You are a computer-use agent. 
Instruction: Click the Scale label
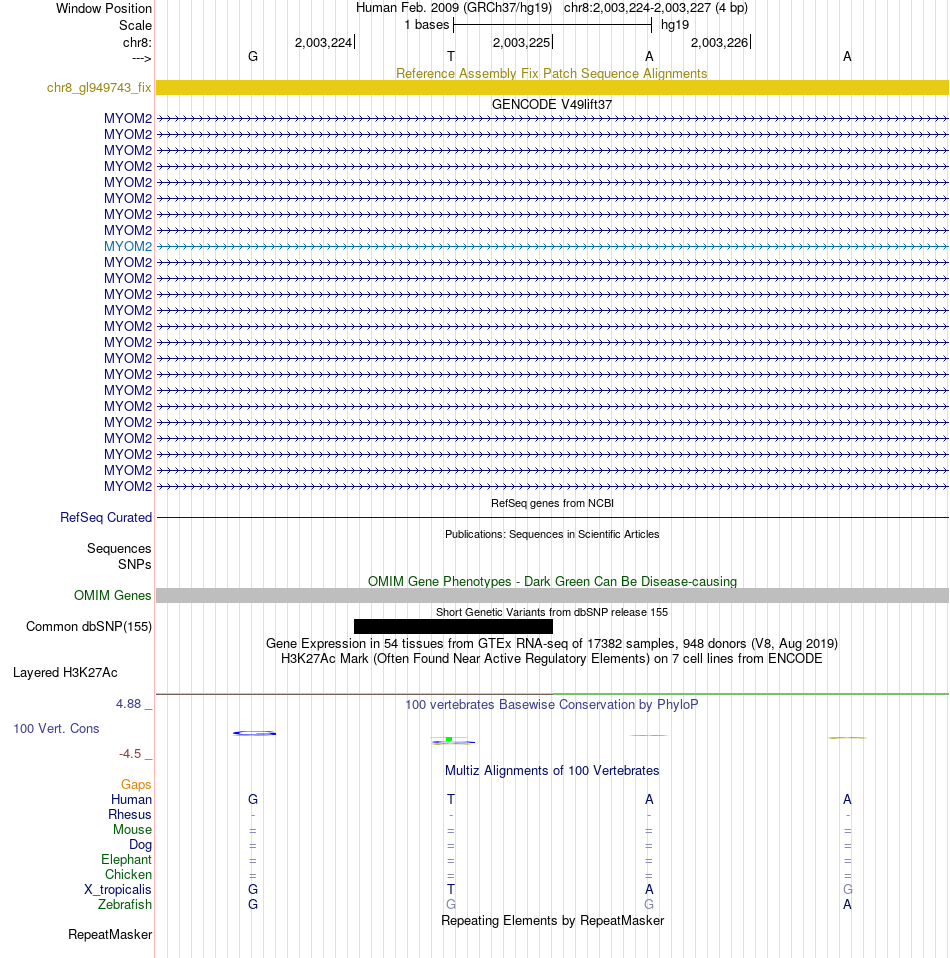tap(135, 26)
